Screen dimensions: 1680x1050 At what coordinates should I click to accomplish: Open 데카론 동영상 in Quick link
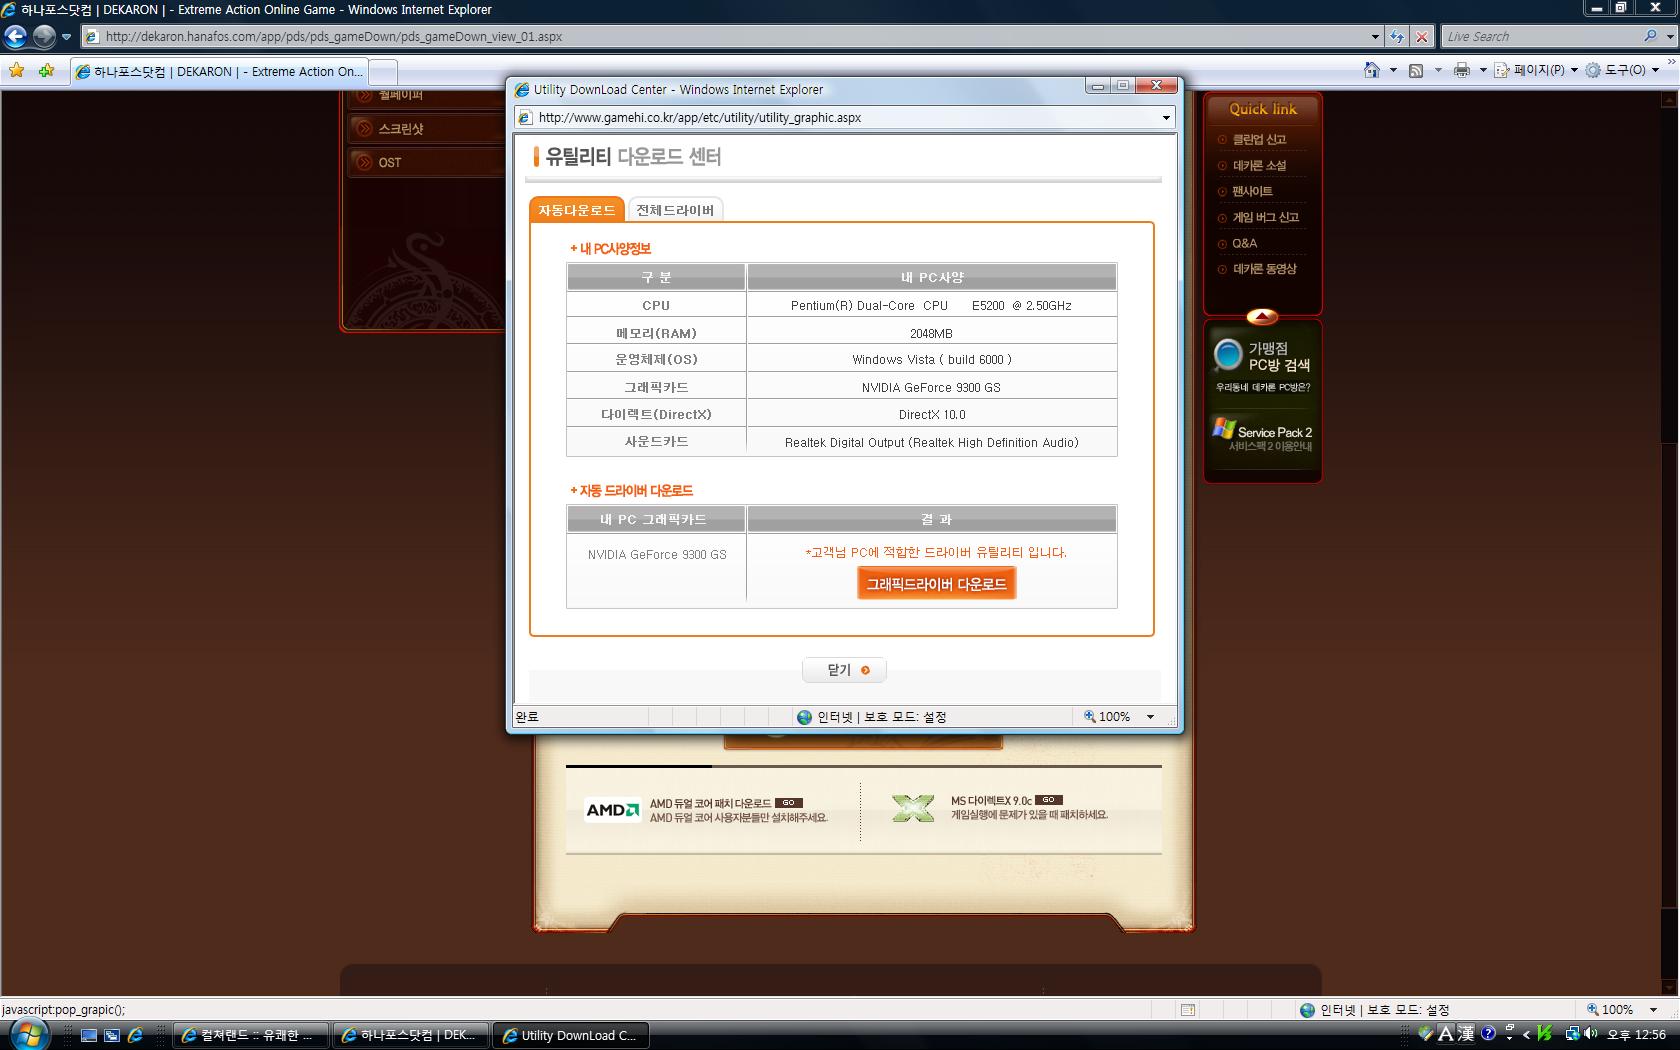1264,270
